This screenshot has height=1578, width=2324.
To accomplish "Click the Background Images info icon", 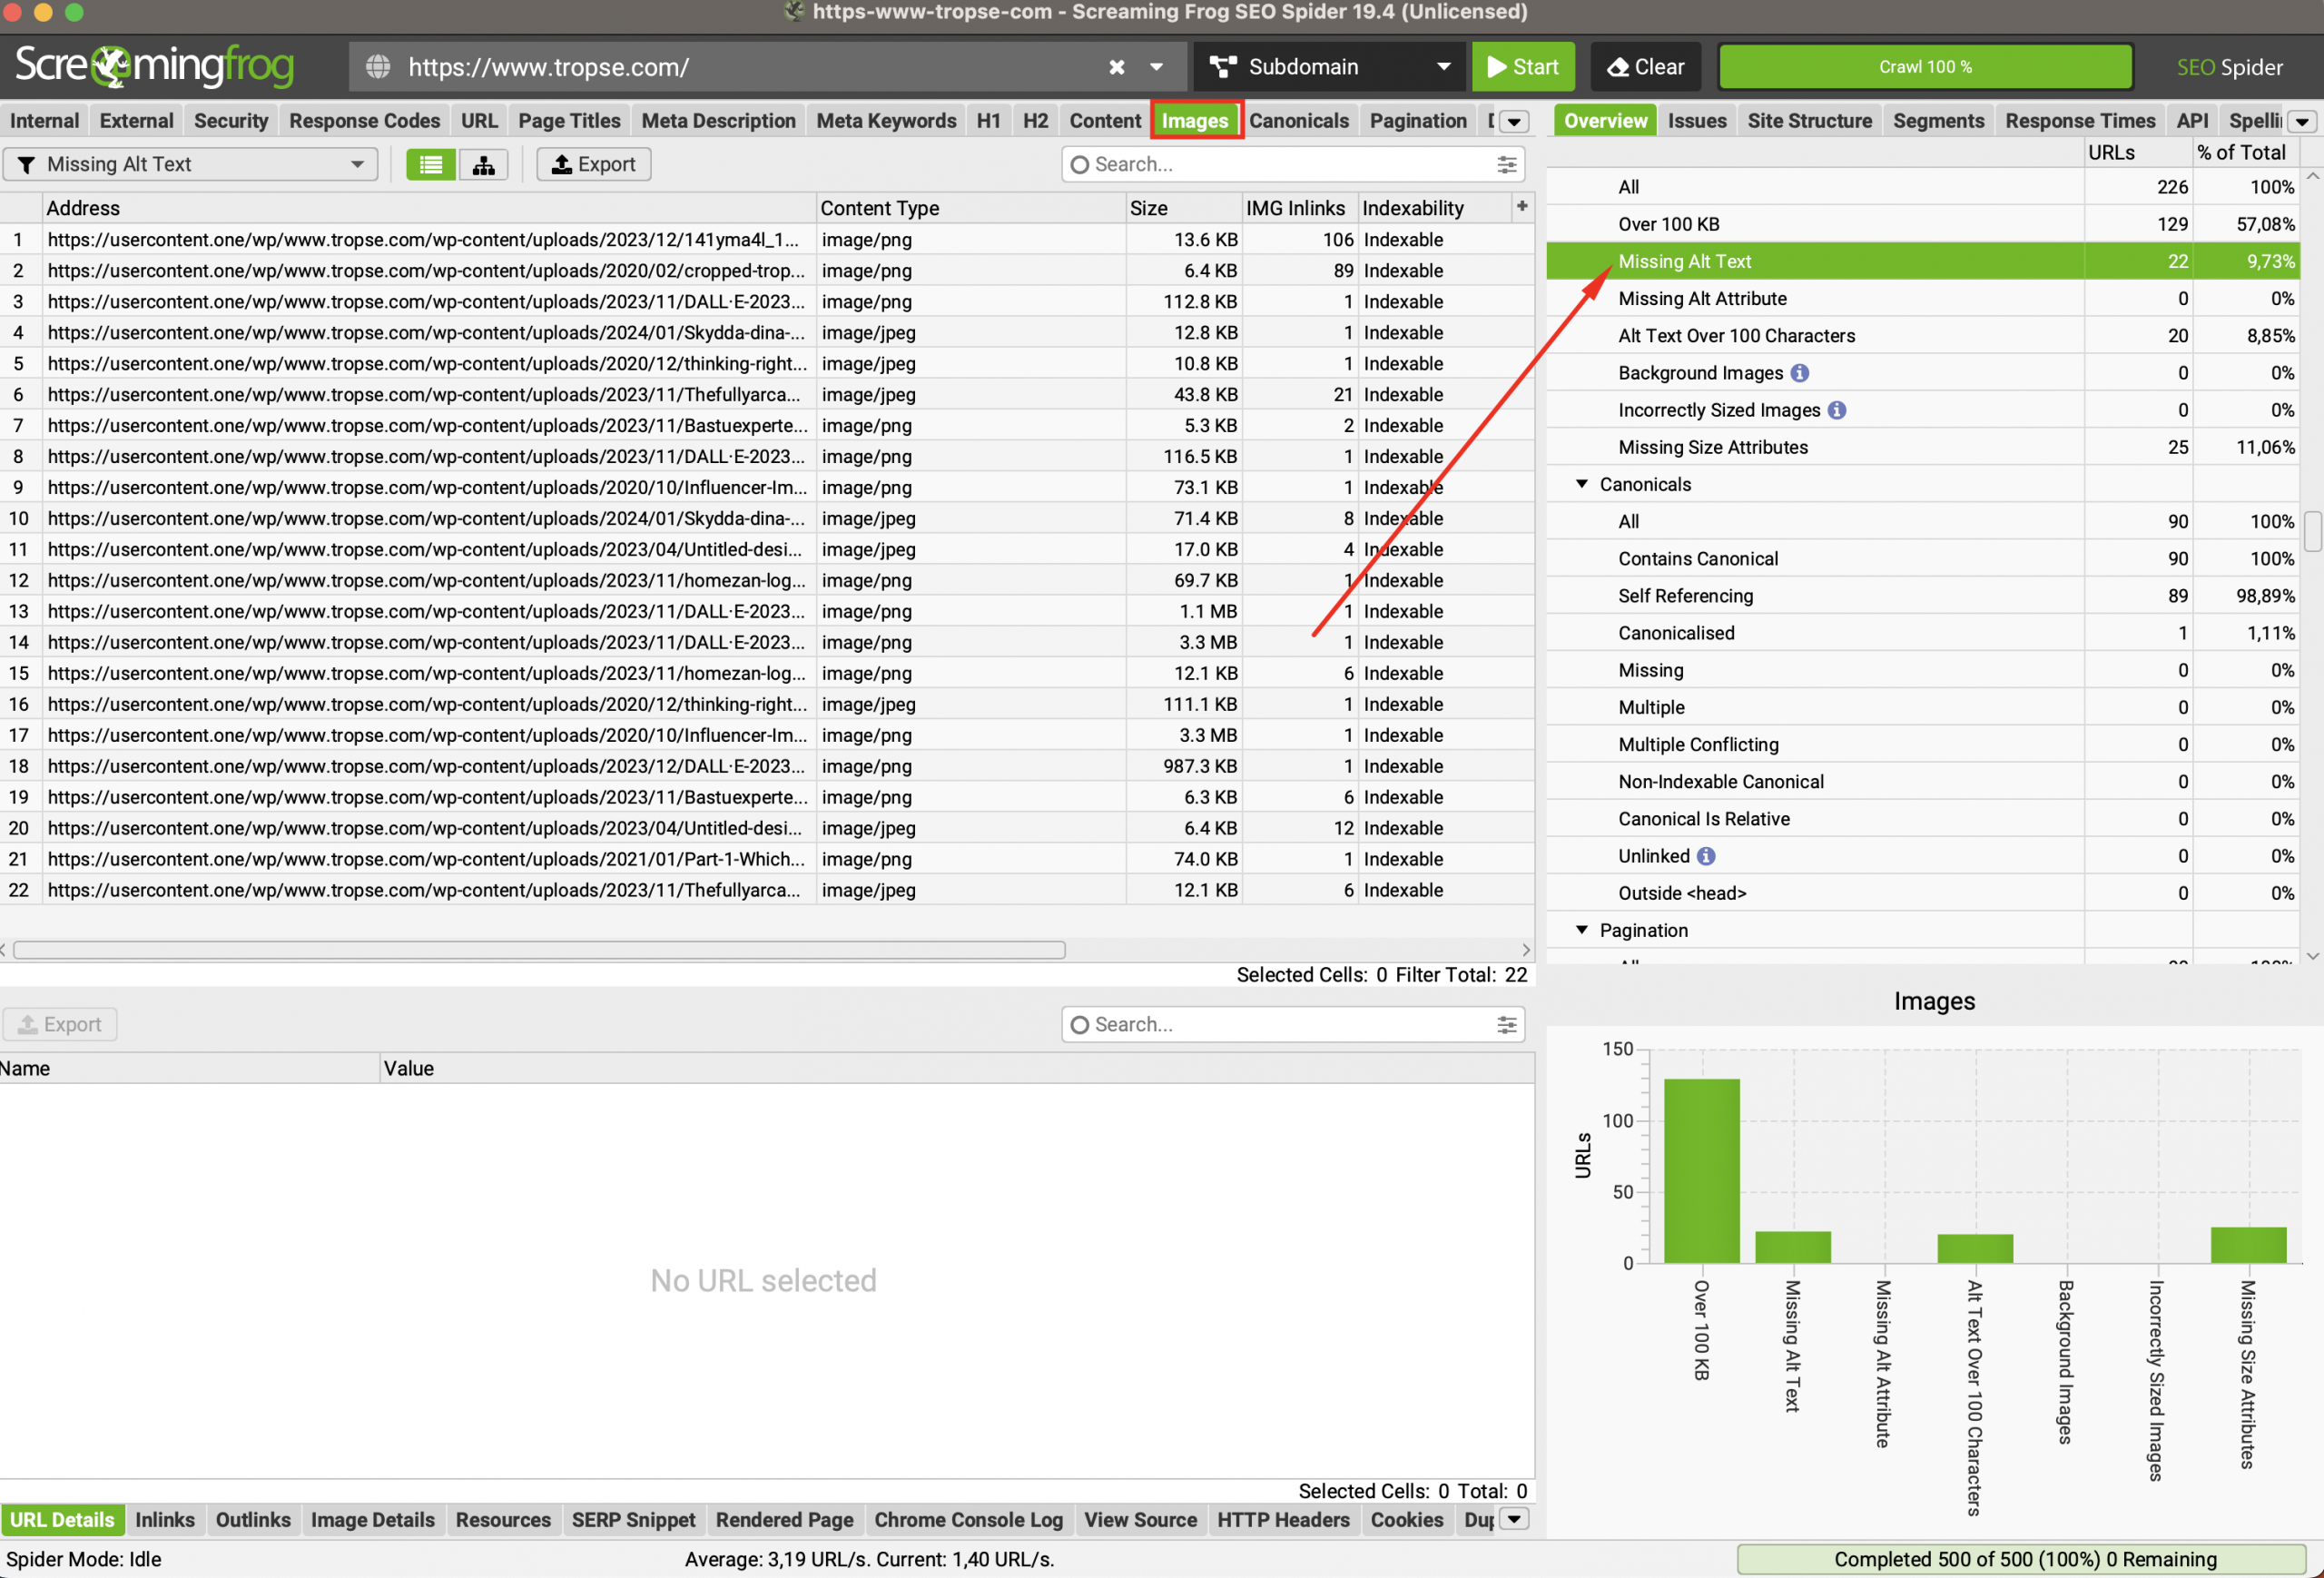I will [x=1799, y=373].
